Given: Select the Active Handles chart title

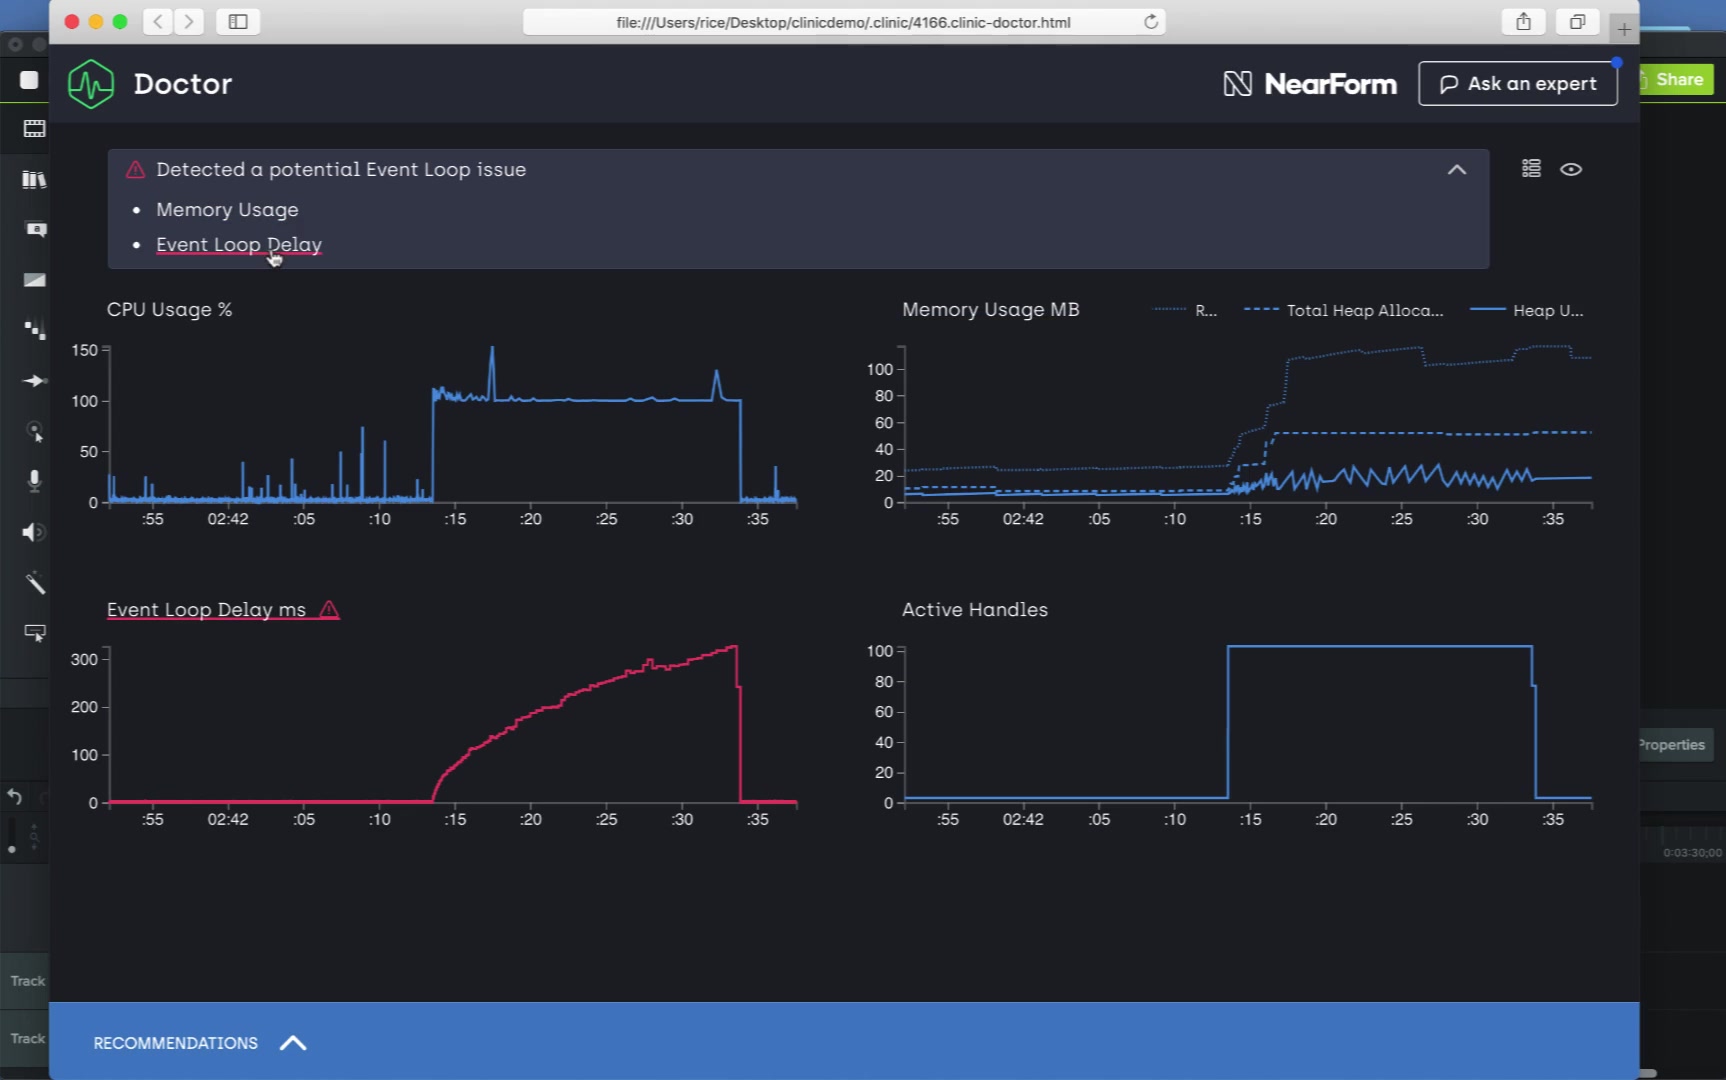Looking at the screenshot, I should [x=975, y=610].
